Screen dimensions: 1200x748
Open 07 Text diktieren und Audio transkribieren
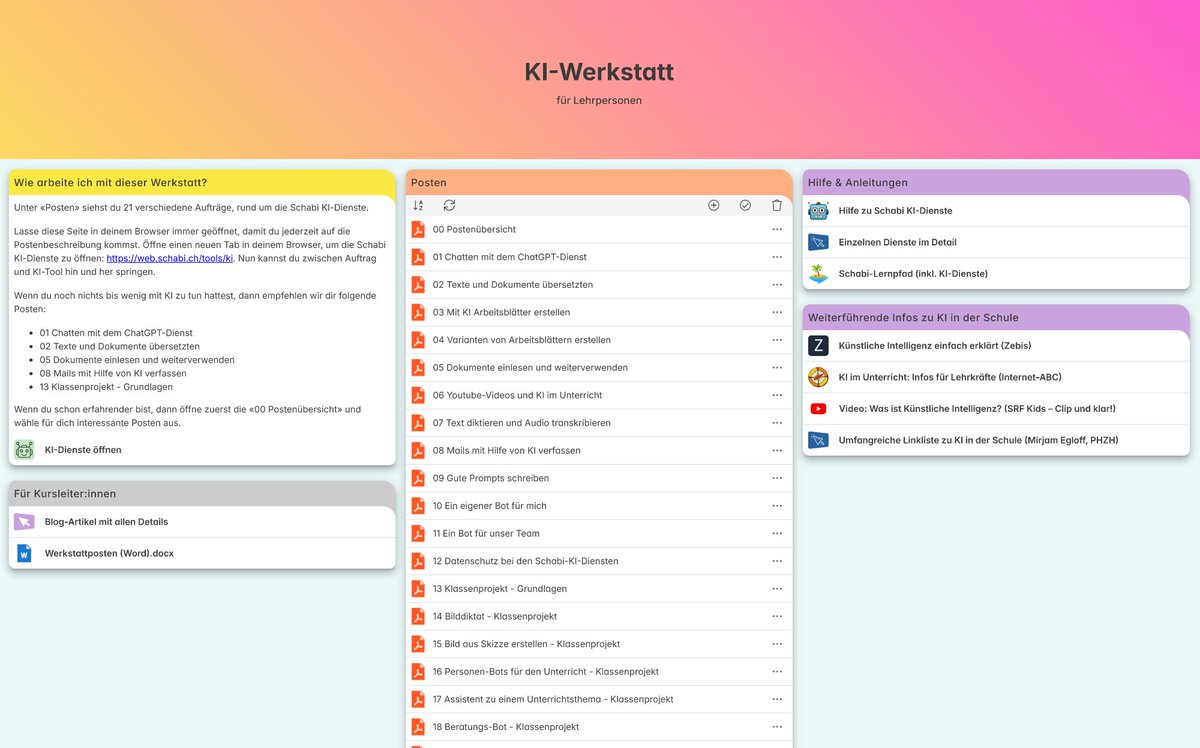point(521,423)
